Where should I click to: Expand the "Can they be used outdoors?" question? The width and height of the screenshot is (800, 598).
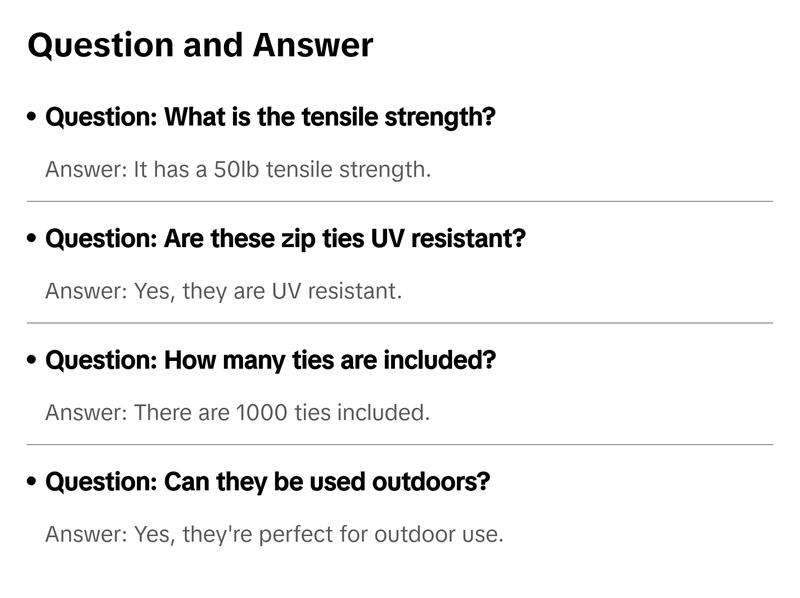(268, 482)
